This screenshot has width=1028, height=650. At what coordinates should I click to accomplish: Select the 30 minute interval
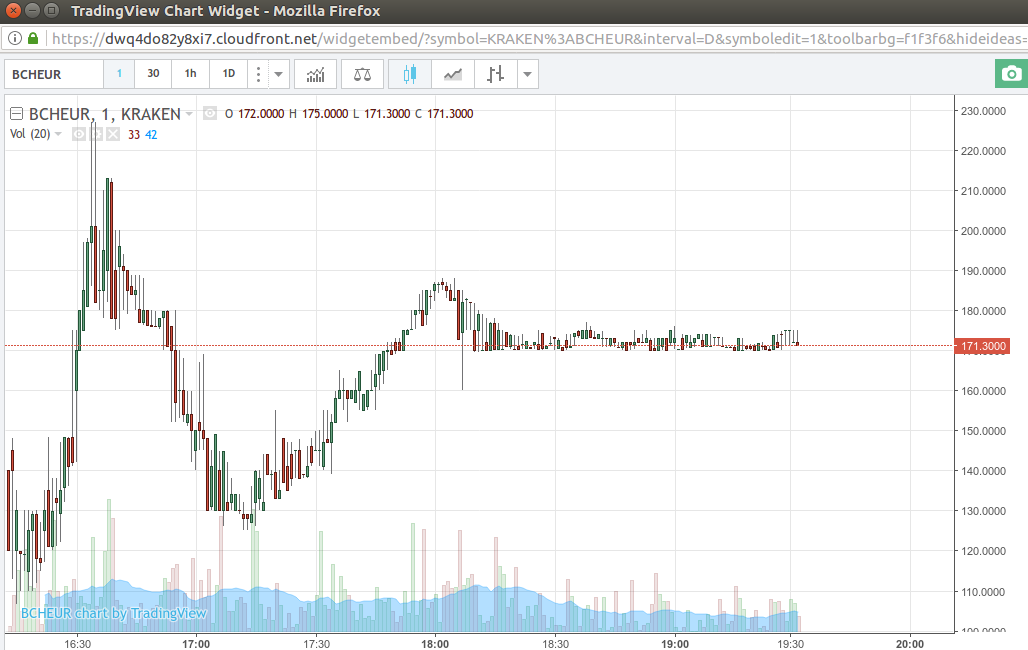[x=153, y=73]
